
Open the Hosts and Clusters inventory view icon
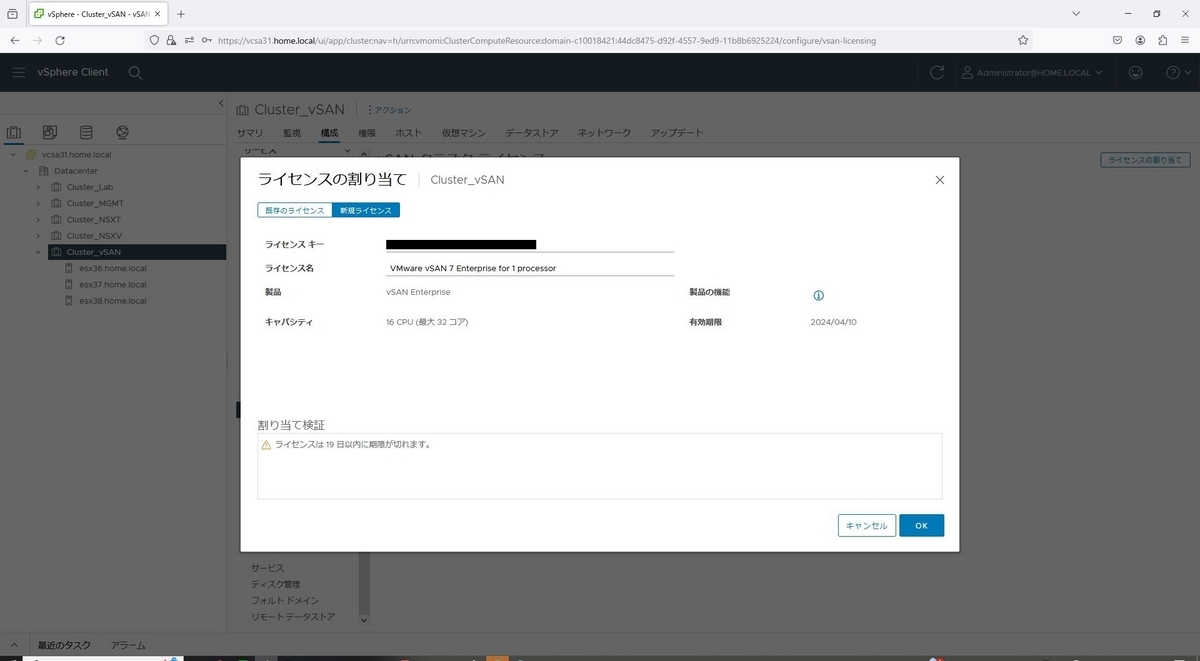[14, 132]
